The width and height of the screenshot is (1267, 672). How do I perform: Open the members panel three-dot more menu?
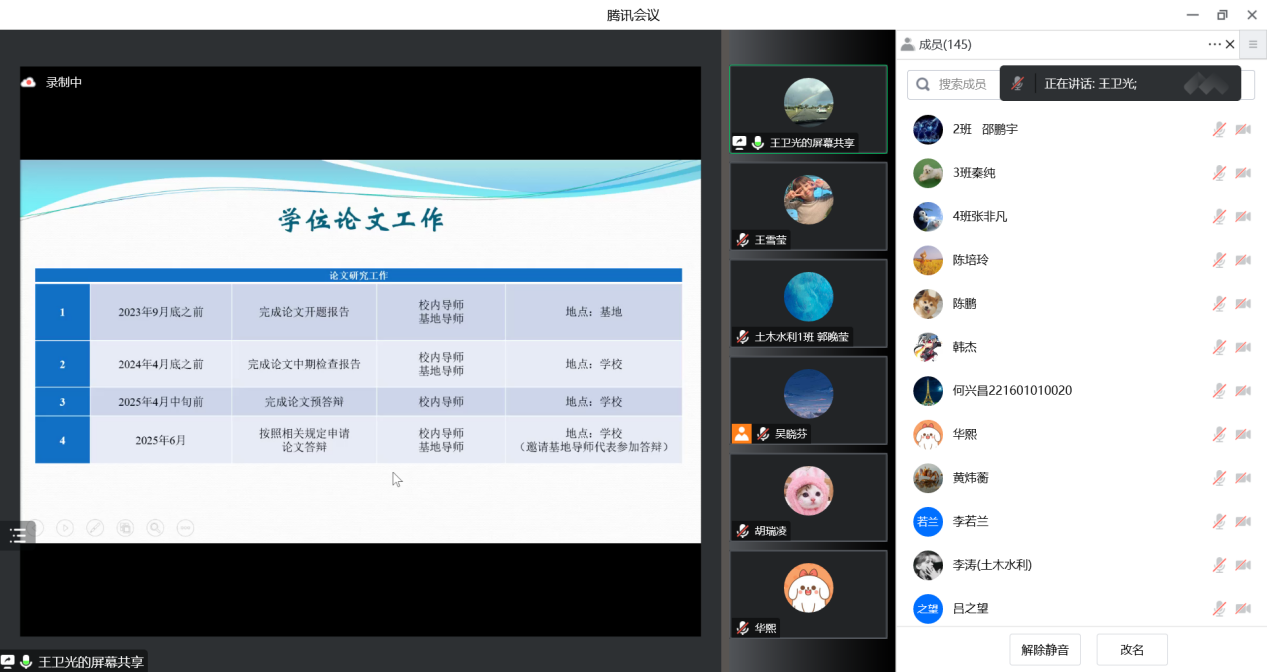coord(1214,44)
